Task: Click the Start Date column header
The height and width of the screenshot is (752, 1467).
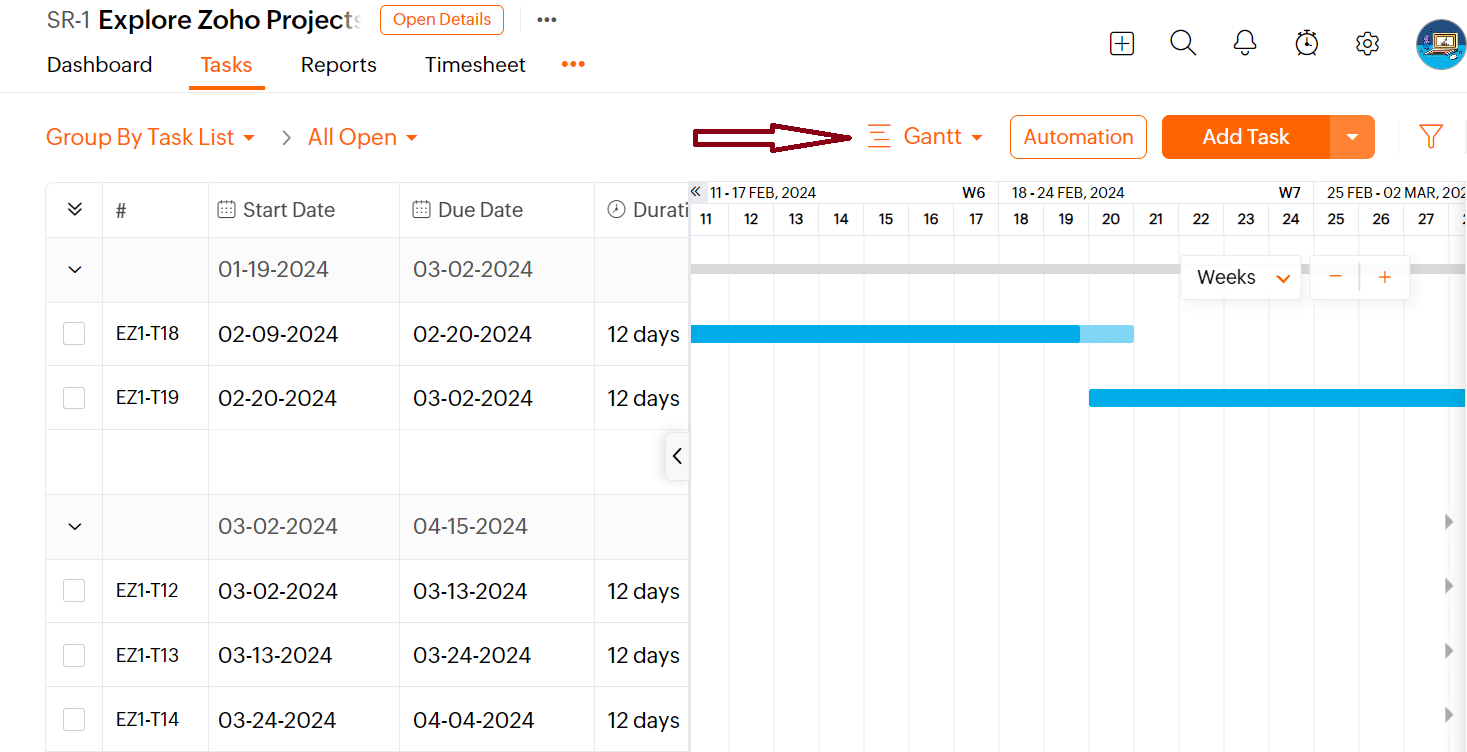Action: (304, 210)
